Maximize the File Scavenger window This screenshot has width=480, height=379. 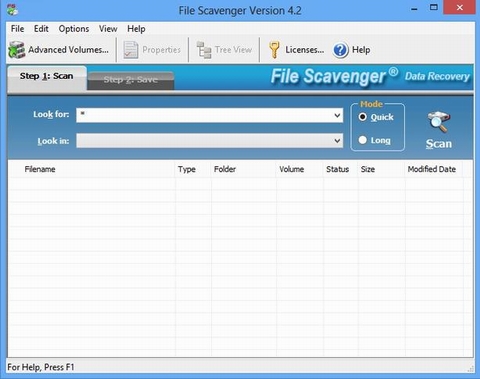point(434,8)
